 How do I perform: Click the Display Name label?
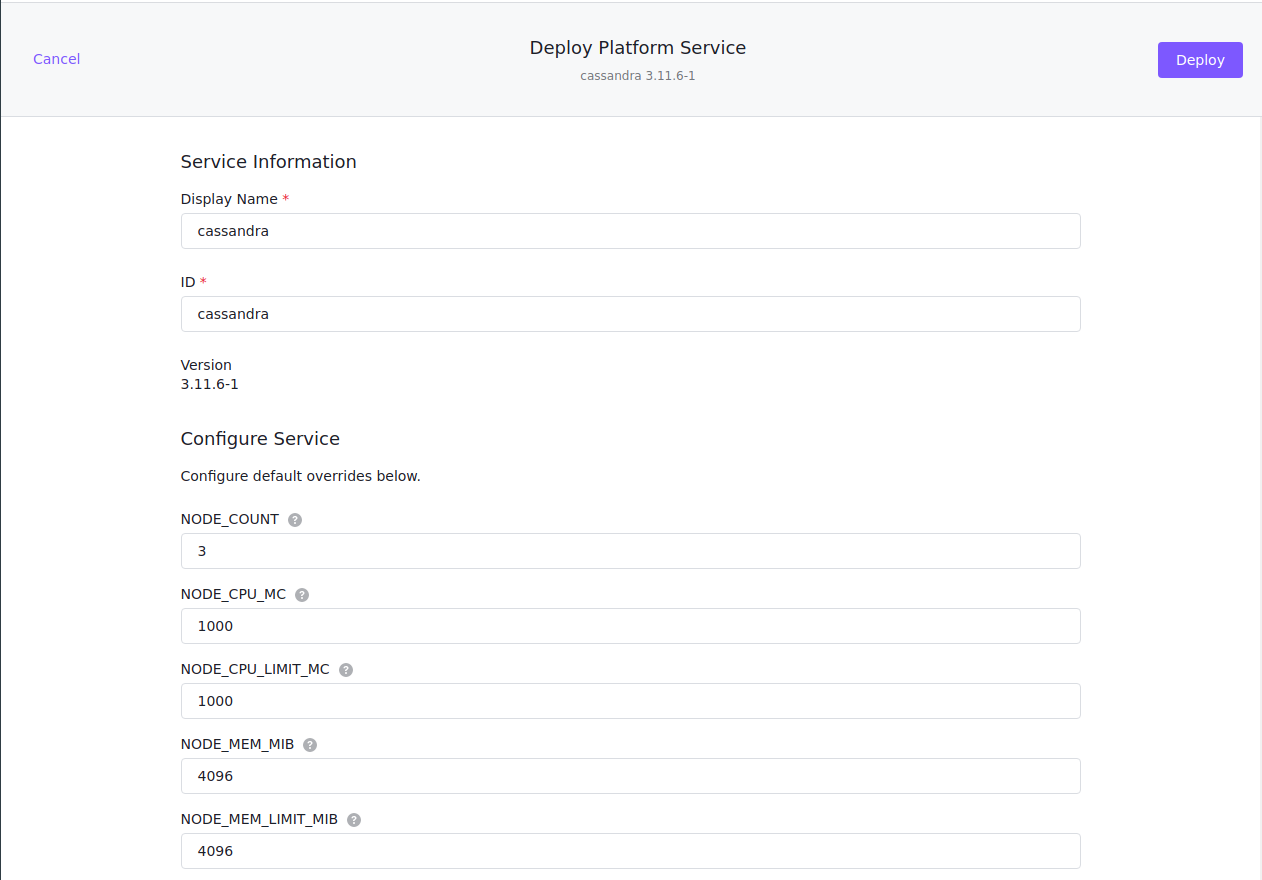pos(230,199)
